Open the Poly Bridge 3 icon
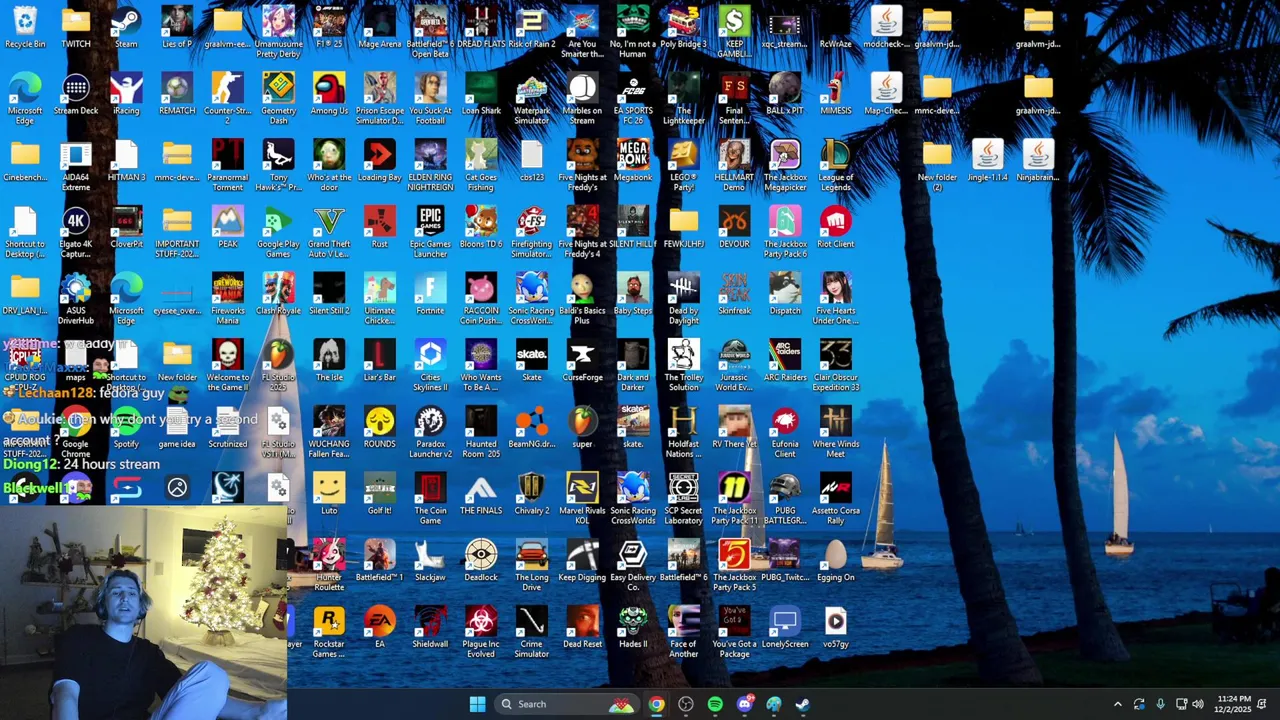This screenshot has width=1280, height=720. [684, 28]
